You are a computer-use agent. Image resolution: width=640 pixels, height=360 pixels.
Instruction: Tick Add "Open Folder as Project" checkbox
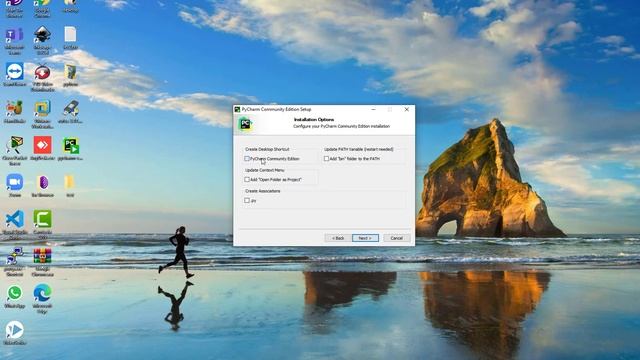pos(247,179)
